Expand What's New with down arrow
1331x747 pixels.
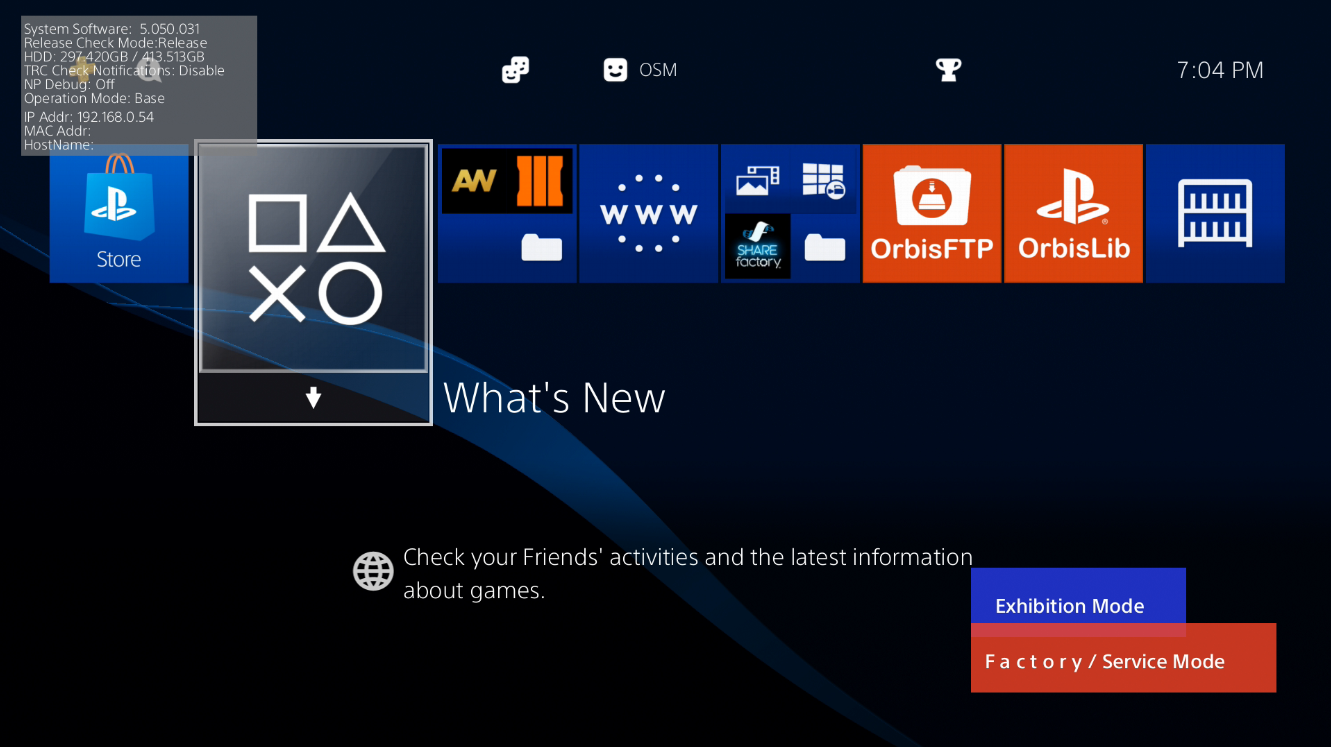tap(313, 399)
